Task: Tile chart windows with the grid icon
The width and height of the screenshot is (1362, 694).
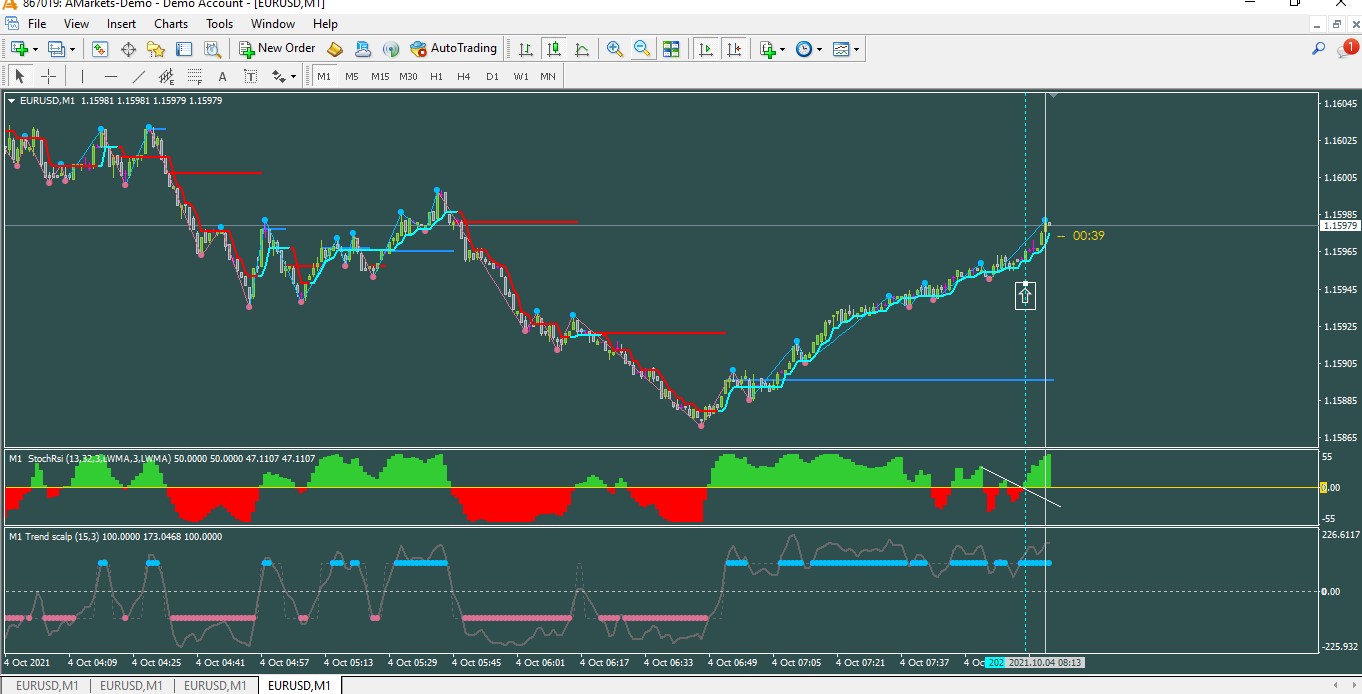Action: coord(671,49)
